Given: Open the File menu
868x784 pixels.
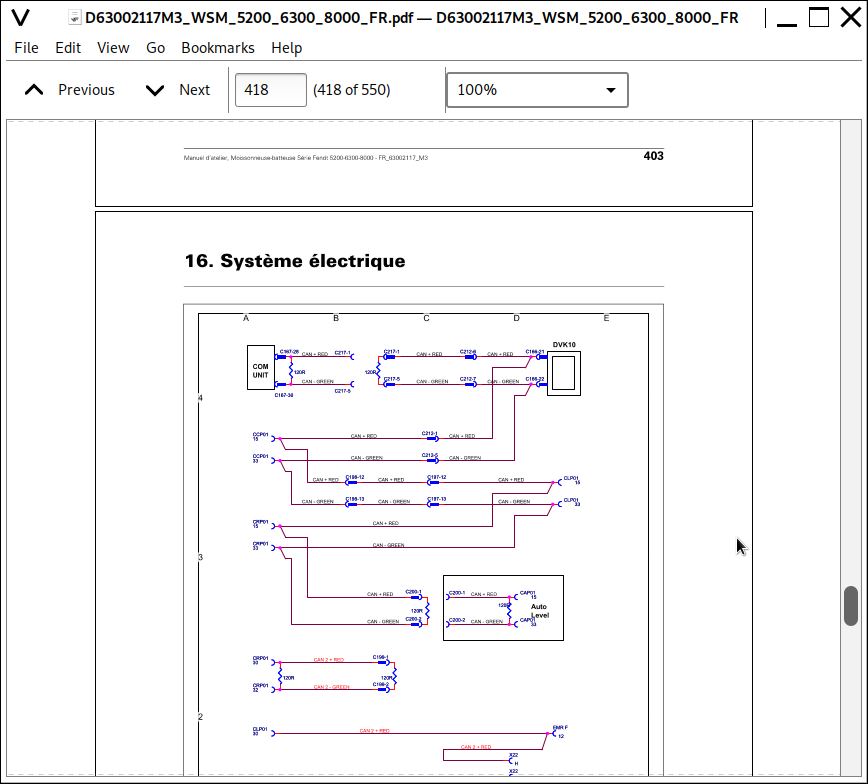Looking at the screenshot, I should 26,48.
